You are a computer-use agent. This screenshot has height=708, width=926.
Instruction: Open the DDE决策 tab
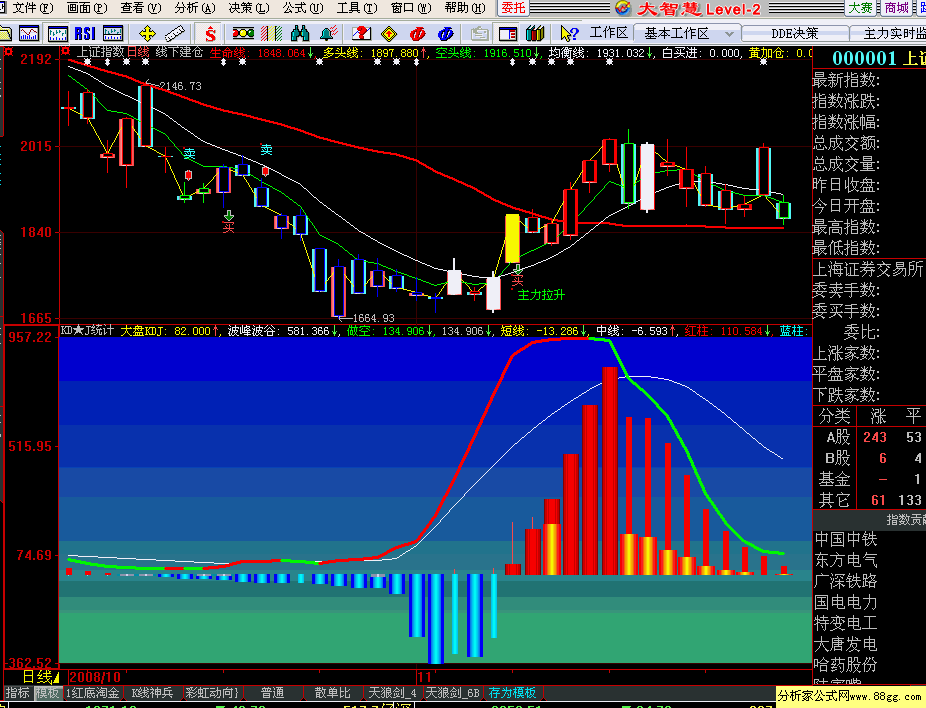click(794, 34)
